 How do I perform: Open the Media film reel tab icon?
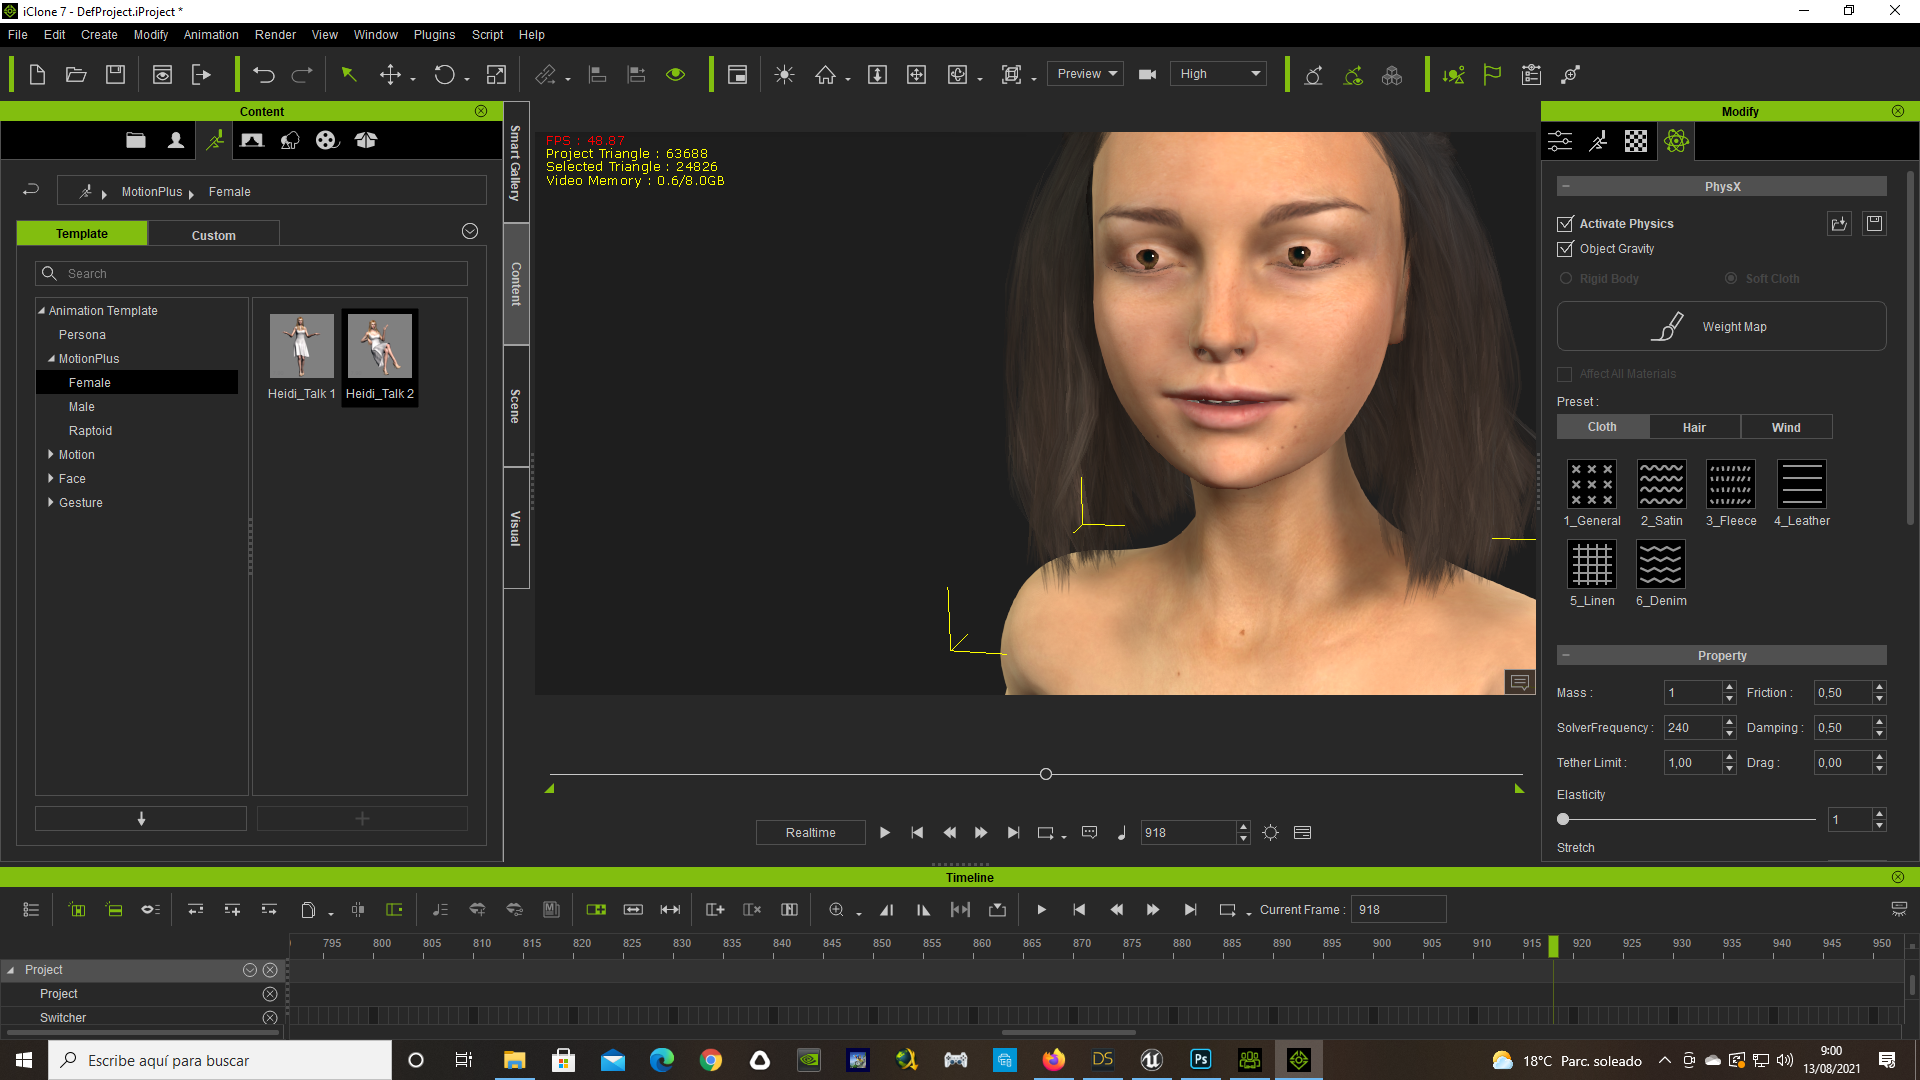pyautogui.click(x=327, y=140)
